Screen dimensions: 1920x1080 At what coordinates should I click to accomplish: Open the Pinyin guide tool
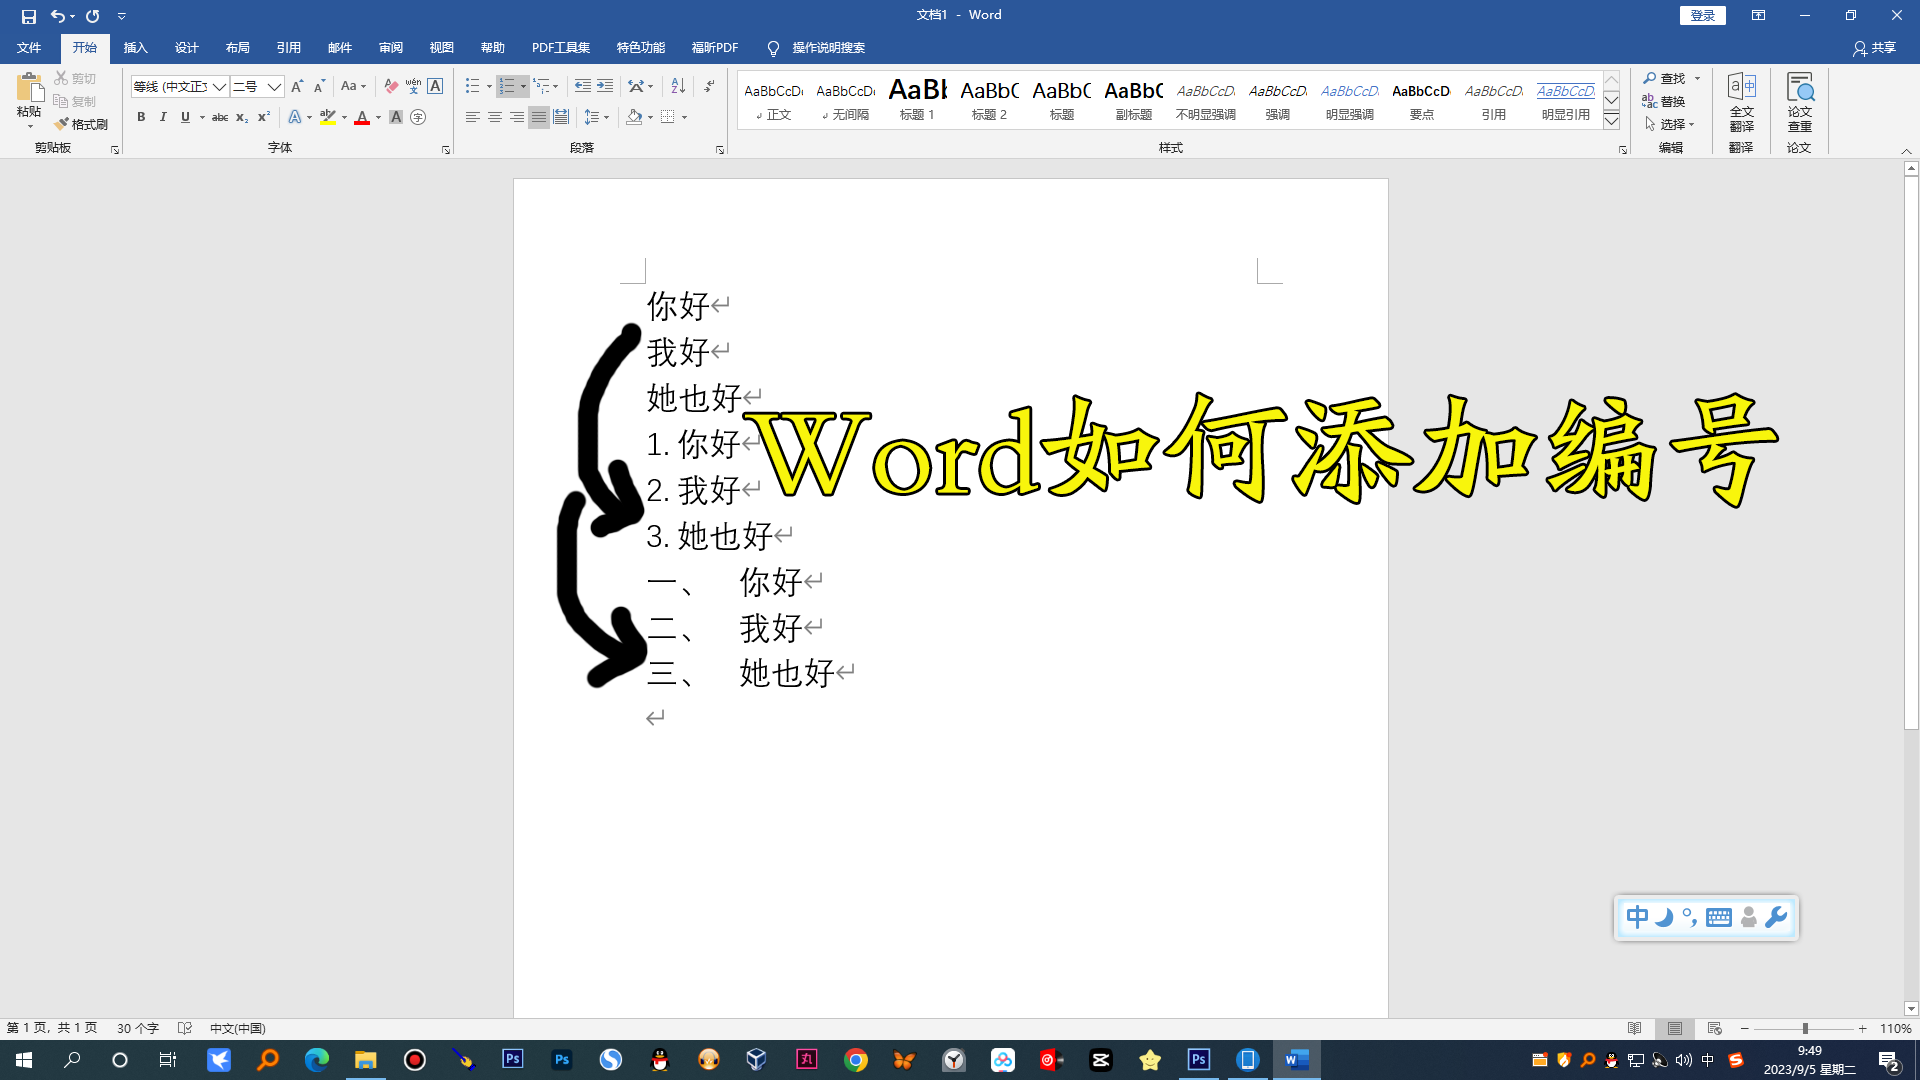(414, 86)
